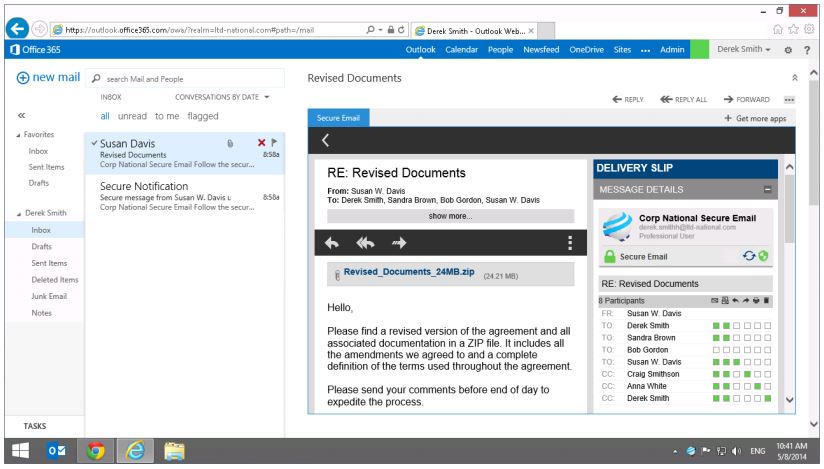The width and height of the screenshot is (824, 469).
Task: Click Reply All in reading pane header
Action: (684, 99)
